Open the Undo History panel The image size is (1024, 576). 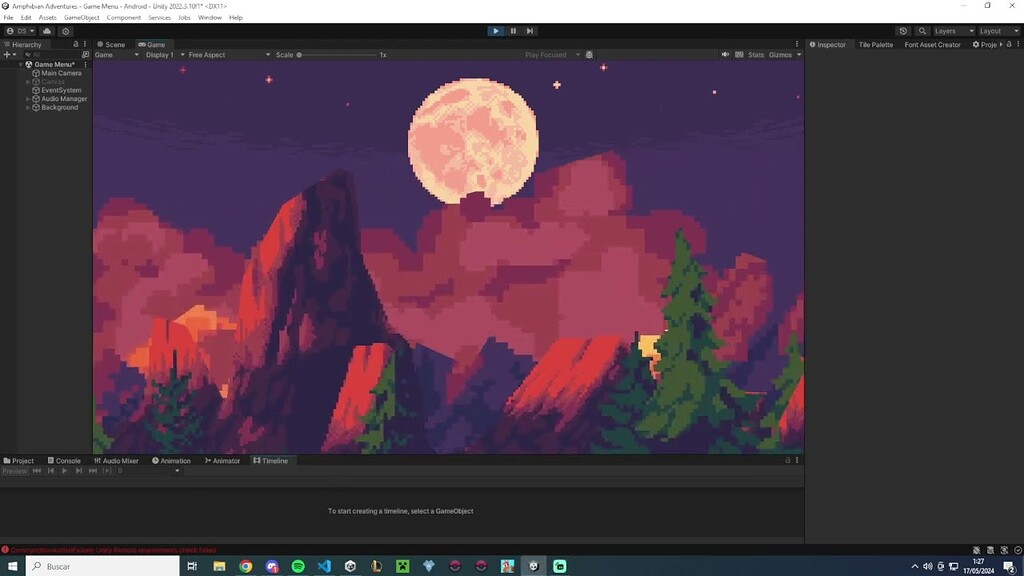903,31
